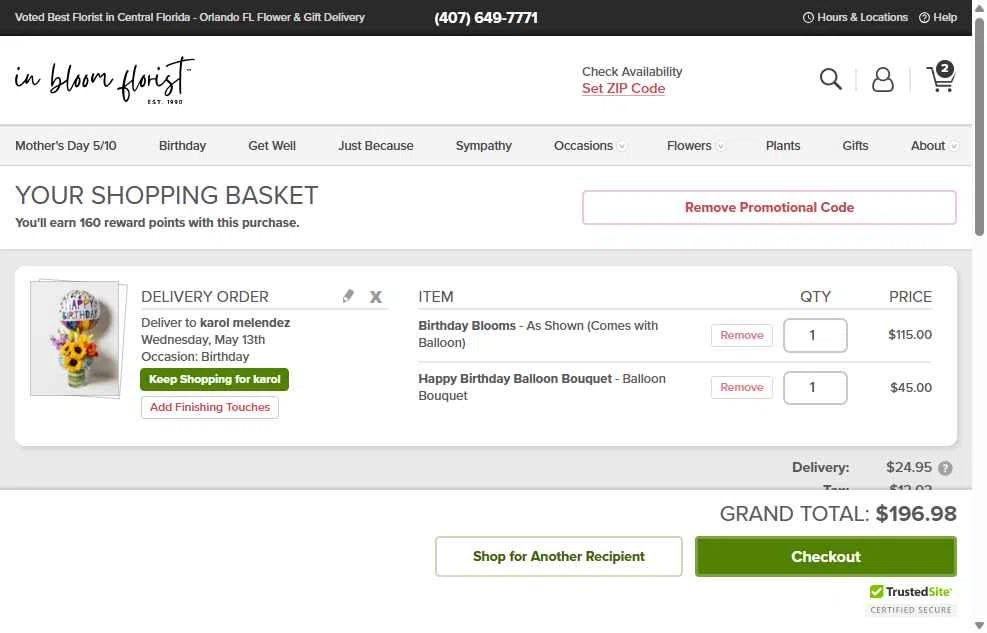Click the Birthday Blooms item name

[x=467, y=326]
